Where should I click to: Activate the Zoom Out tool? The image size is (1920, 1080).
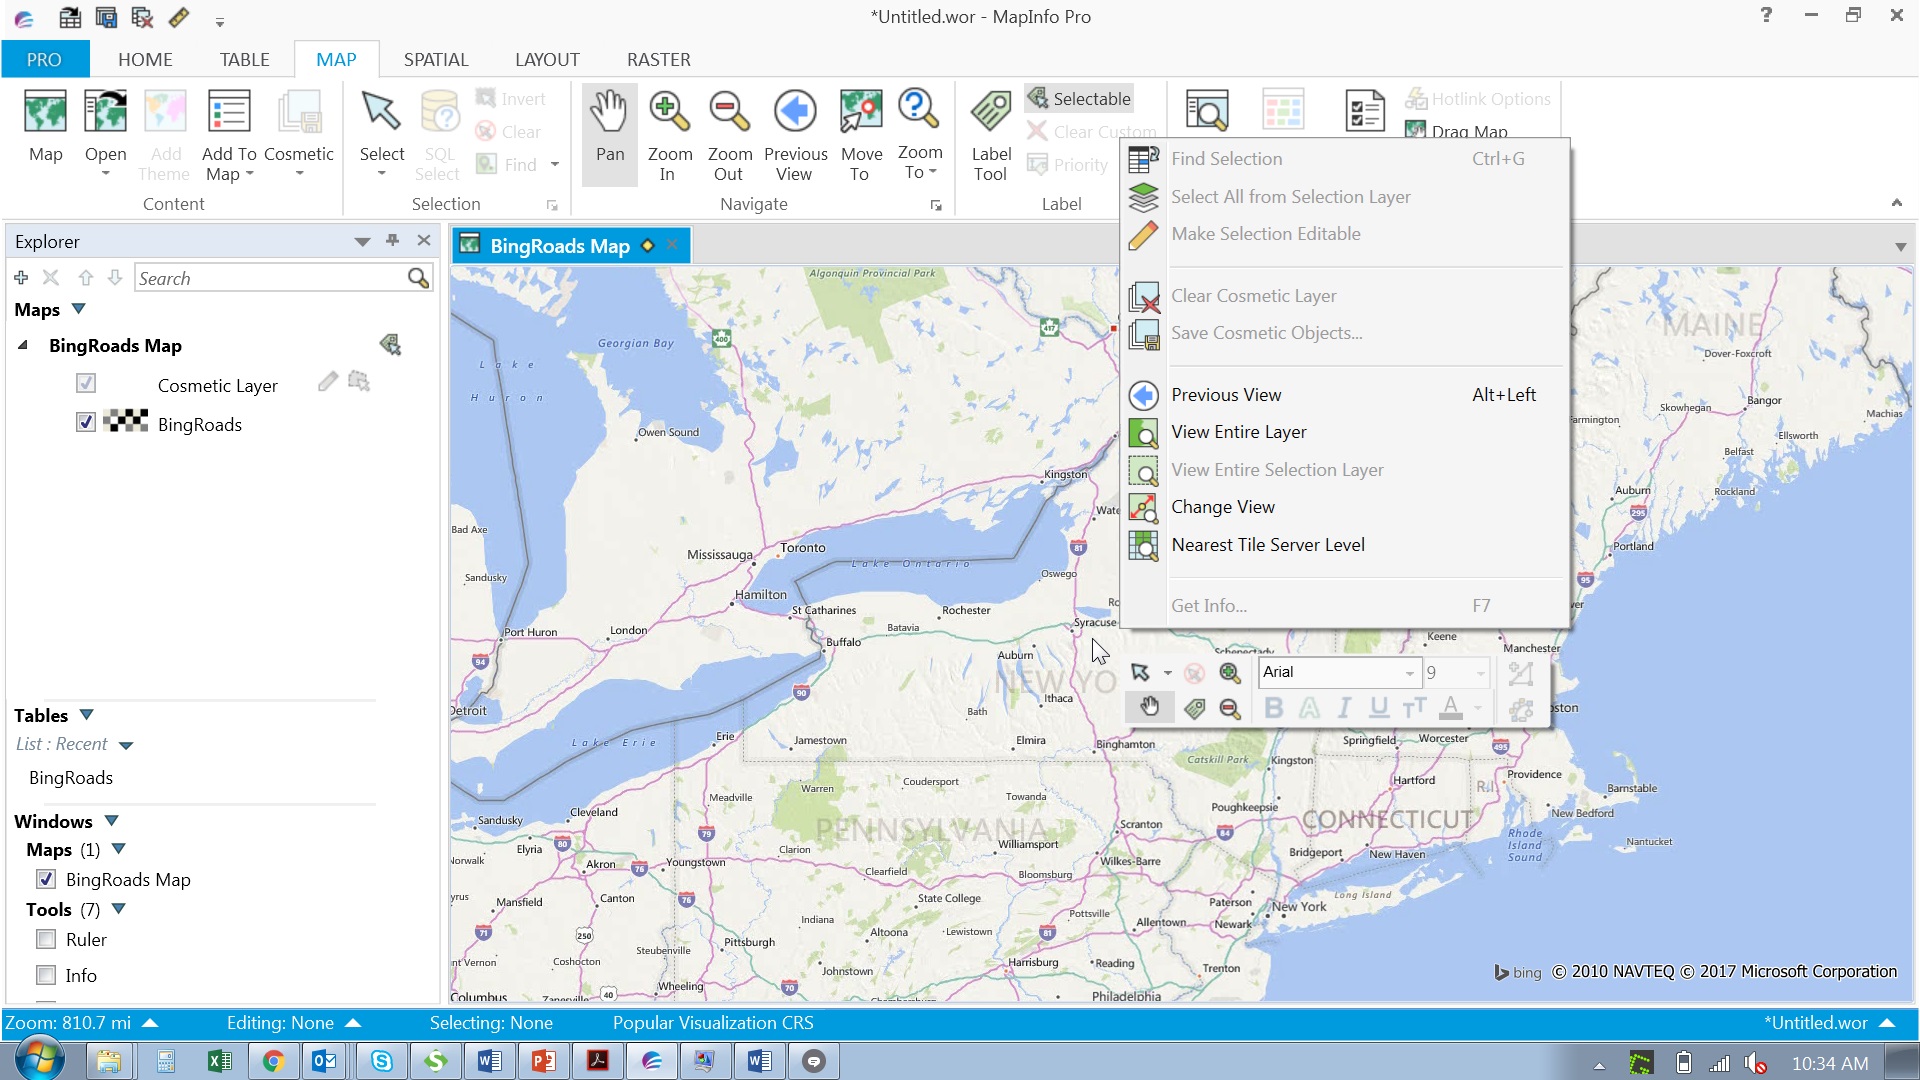(729, 133)
